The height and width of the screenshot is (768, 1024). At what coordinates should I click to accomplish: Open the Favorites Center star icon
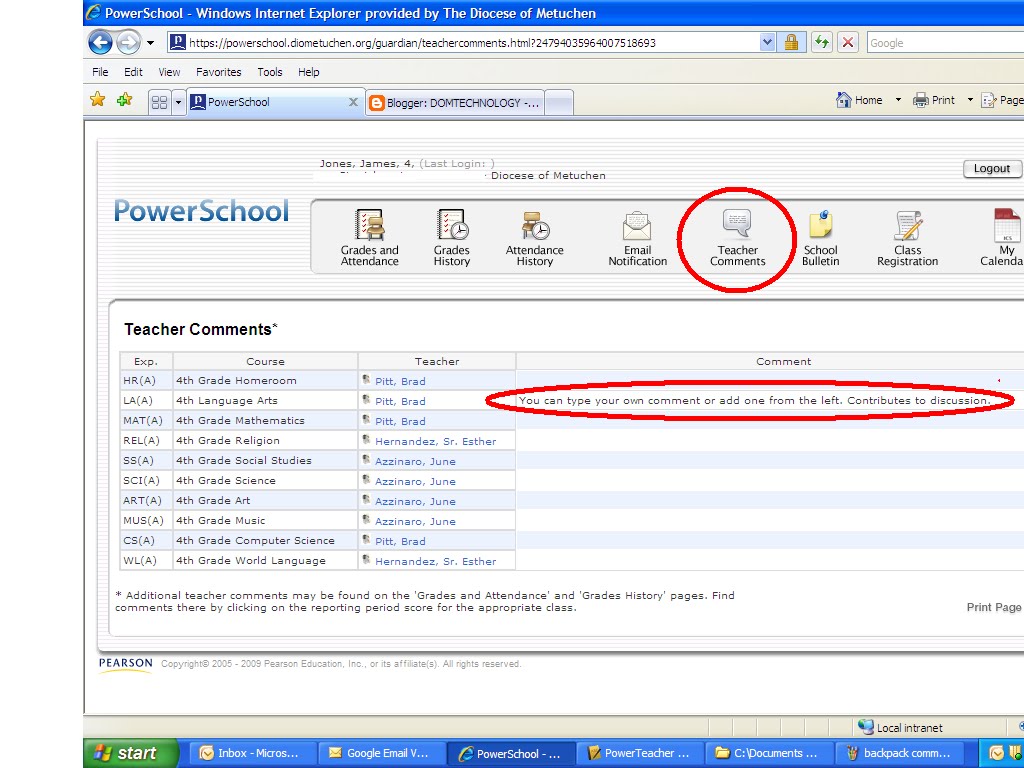click(x=97, y=100)
